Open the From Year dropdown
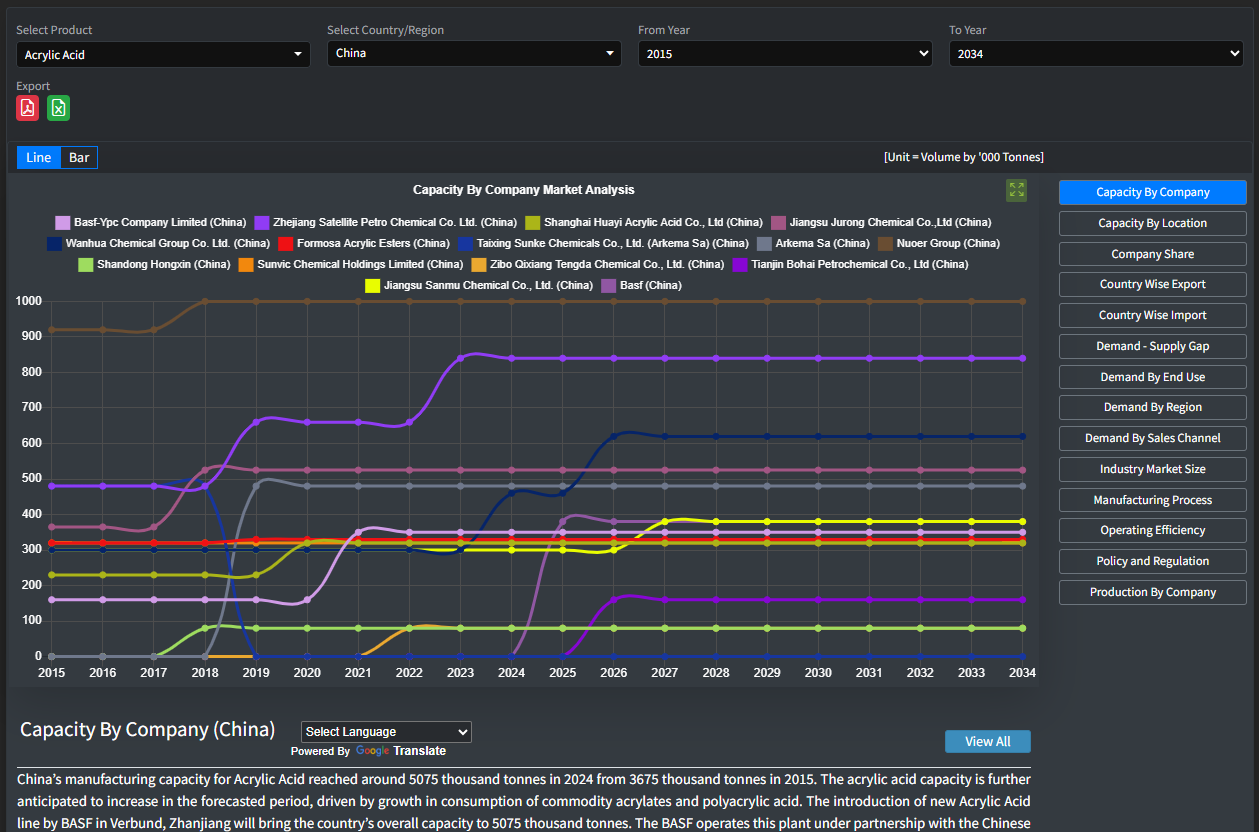The image size is (1259, 832). [785, 54]
